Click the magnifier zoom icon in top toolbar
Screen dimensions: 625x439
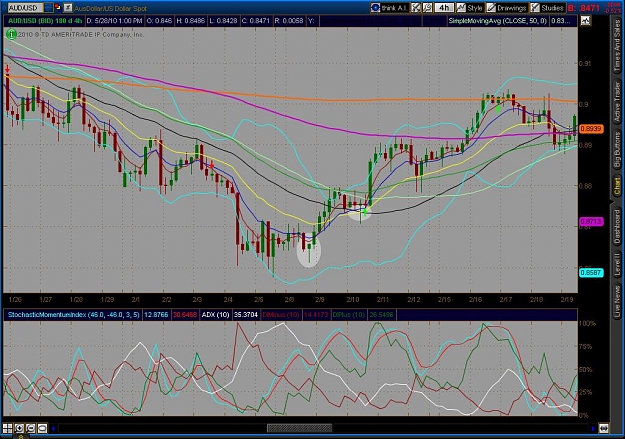click(427, 8)
